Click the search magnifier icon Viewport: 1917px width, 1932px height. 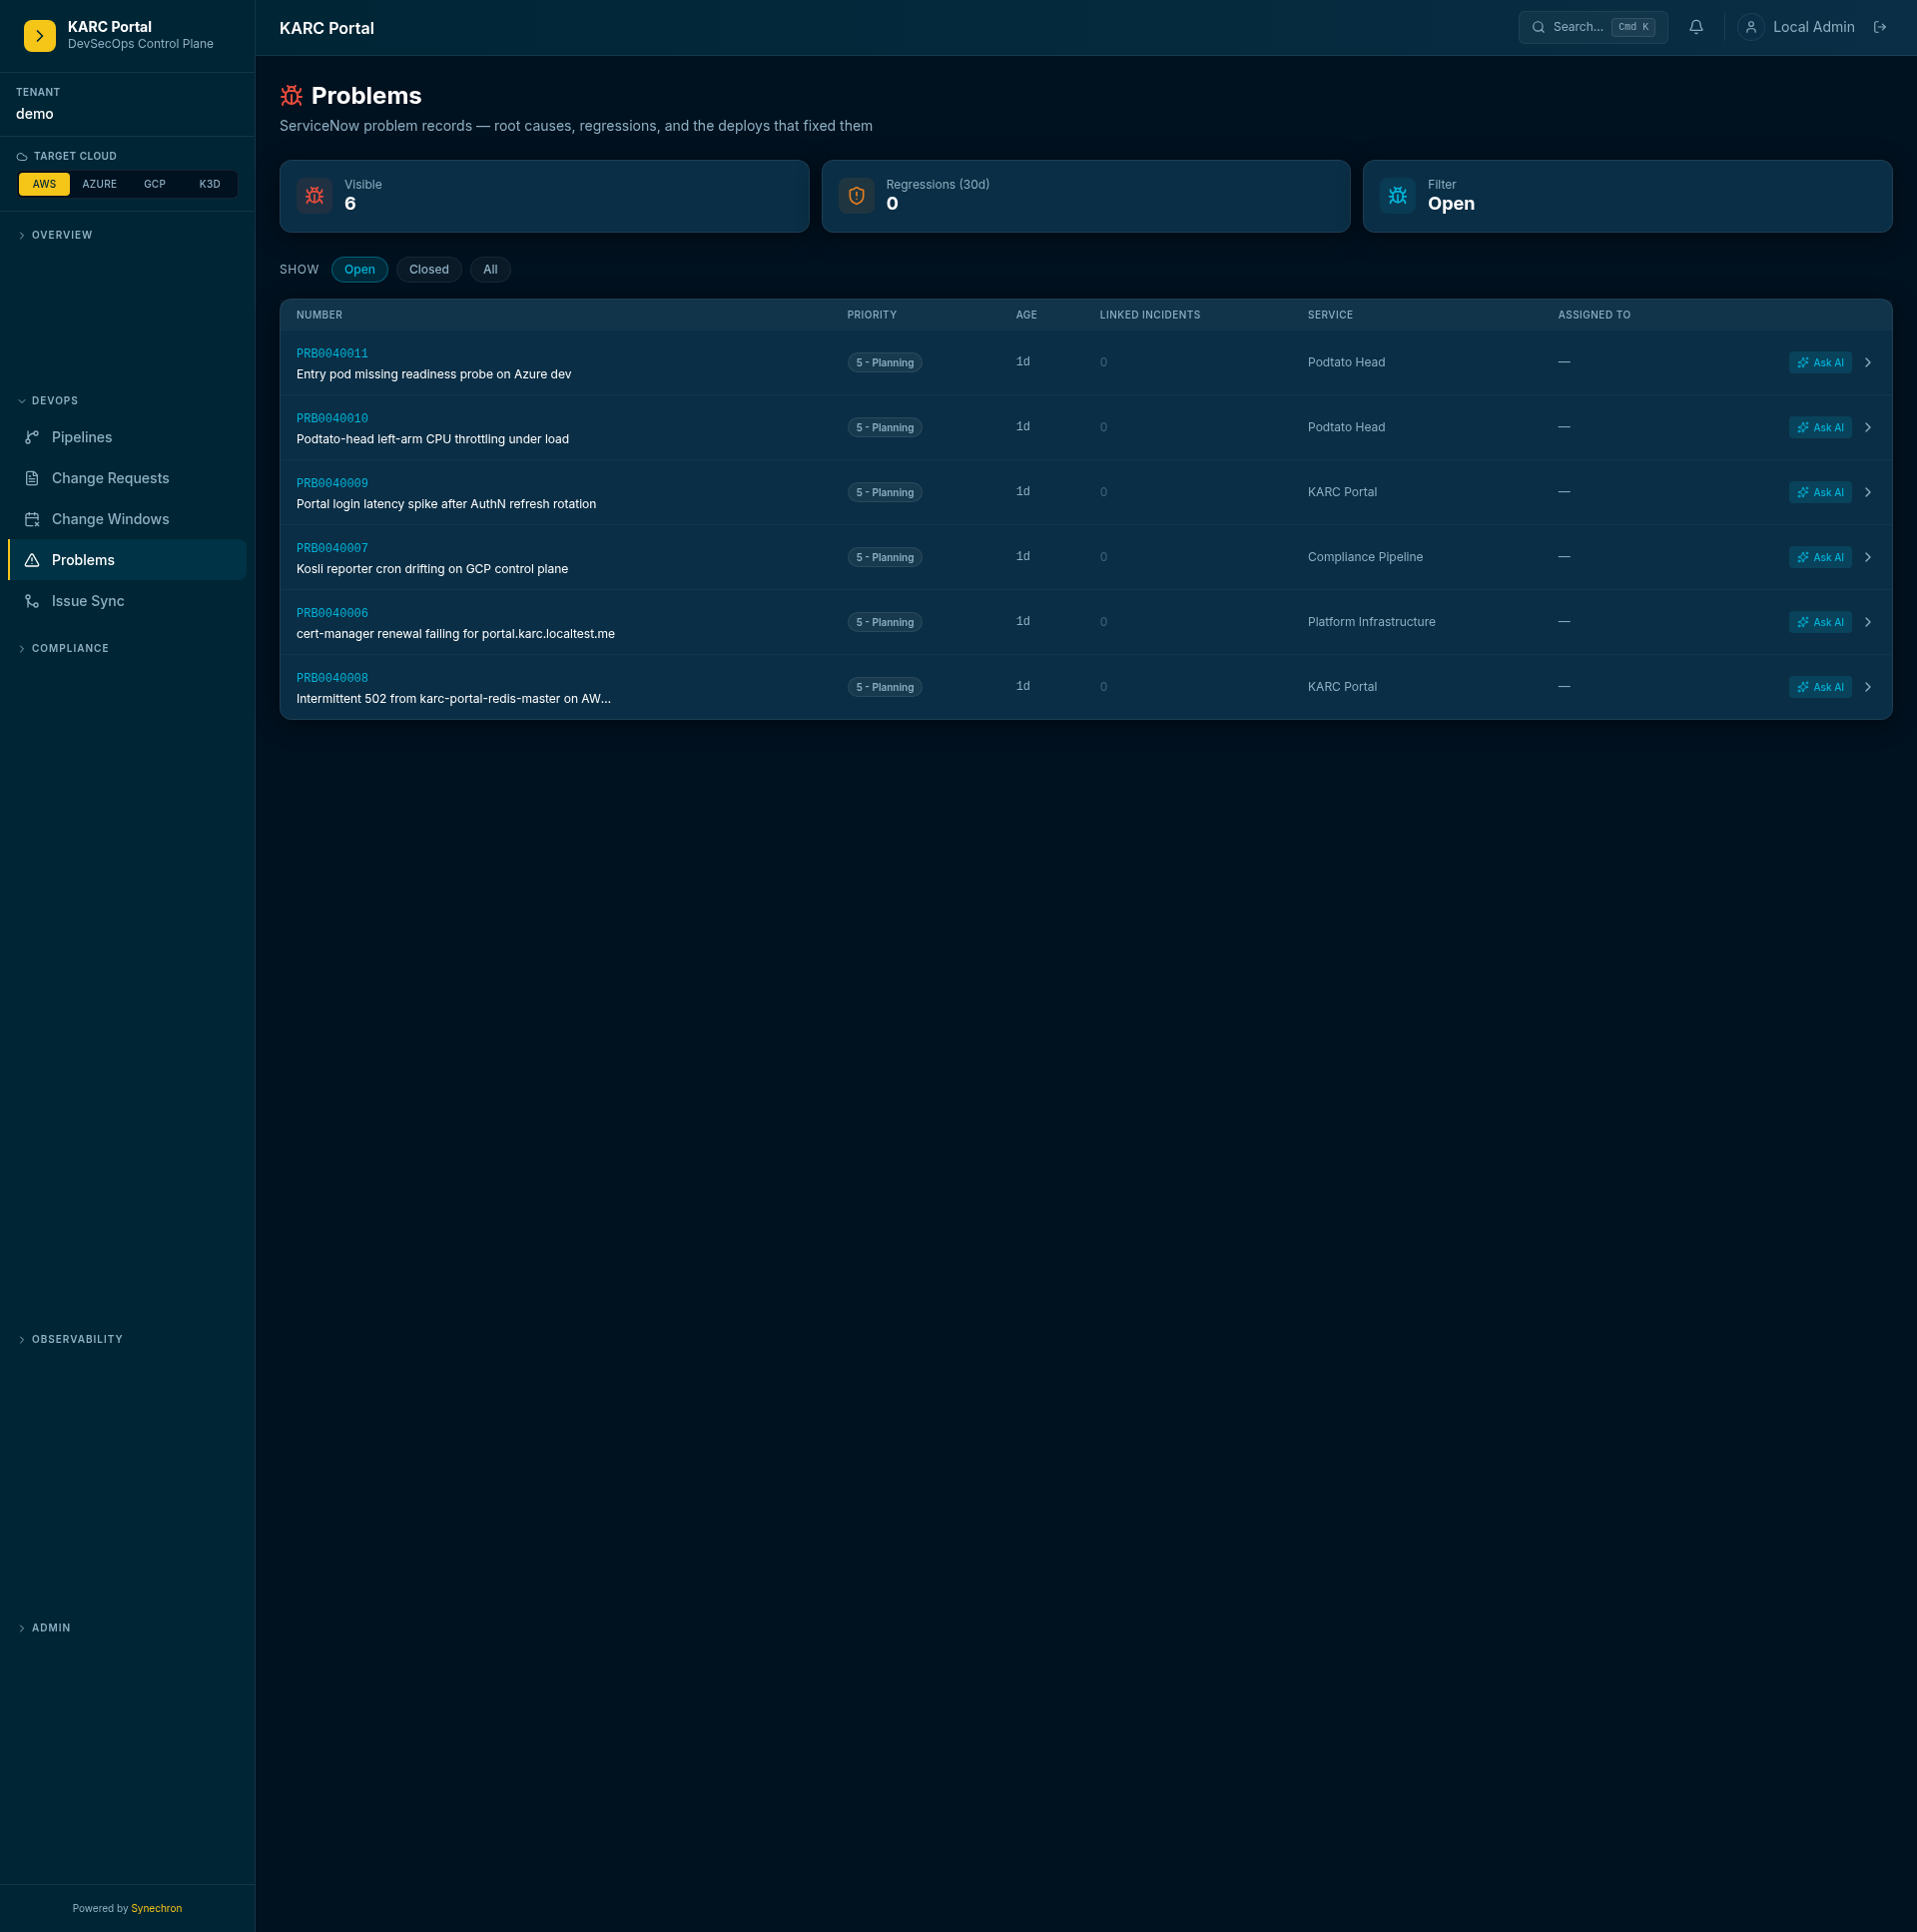(x=1538, y=28)
